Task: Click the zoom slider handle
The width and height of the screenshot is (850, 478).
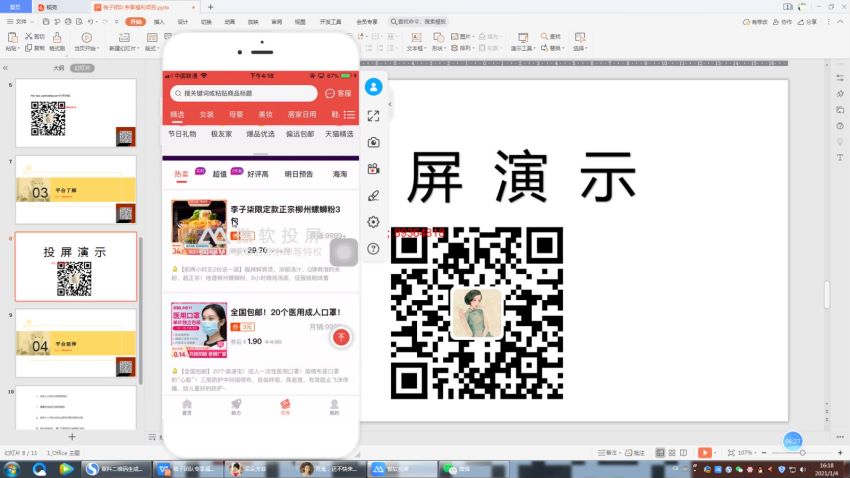Action: 802,453
